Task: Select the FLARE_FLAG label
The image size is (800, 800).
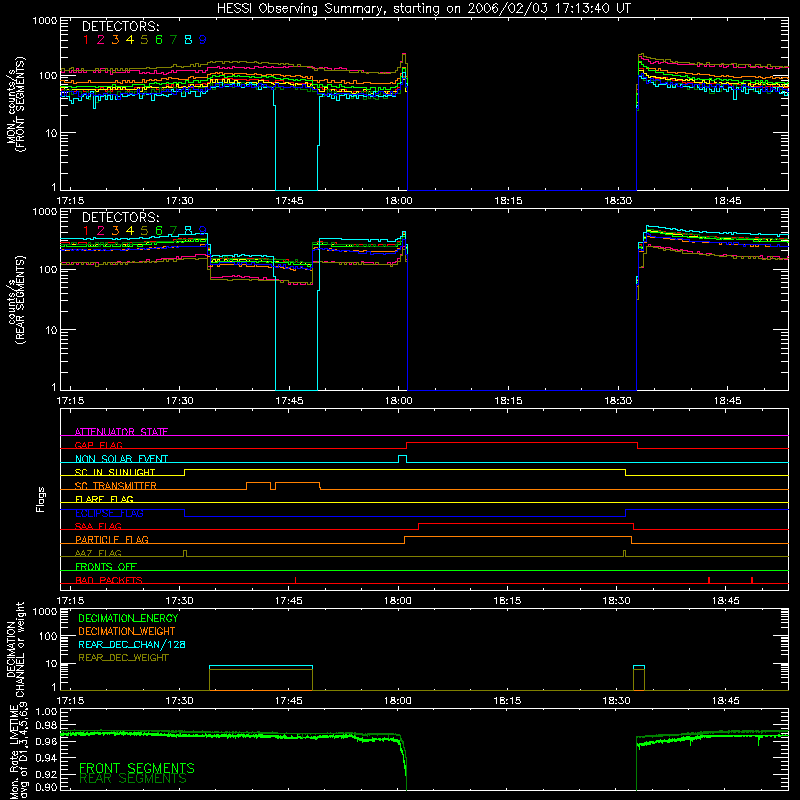Action: point(104,499)
